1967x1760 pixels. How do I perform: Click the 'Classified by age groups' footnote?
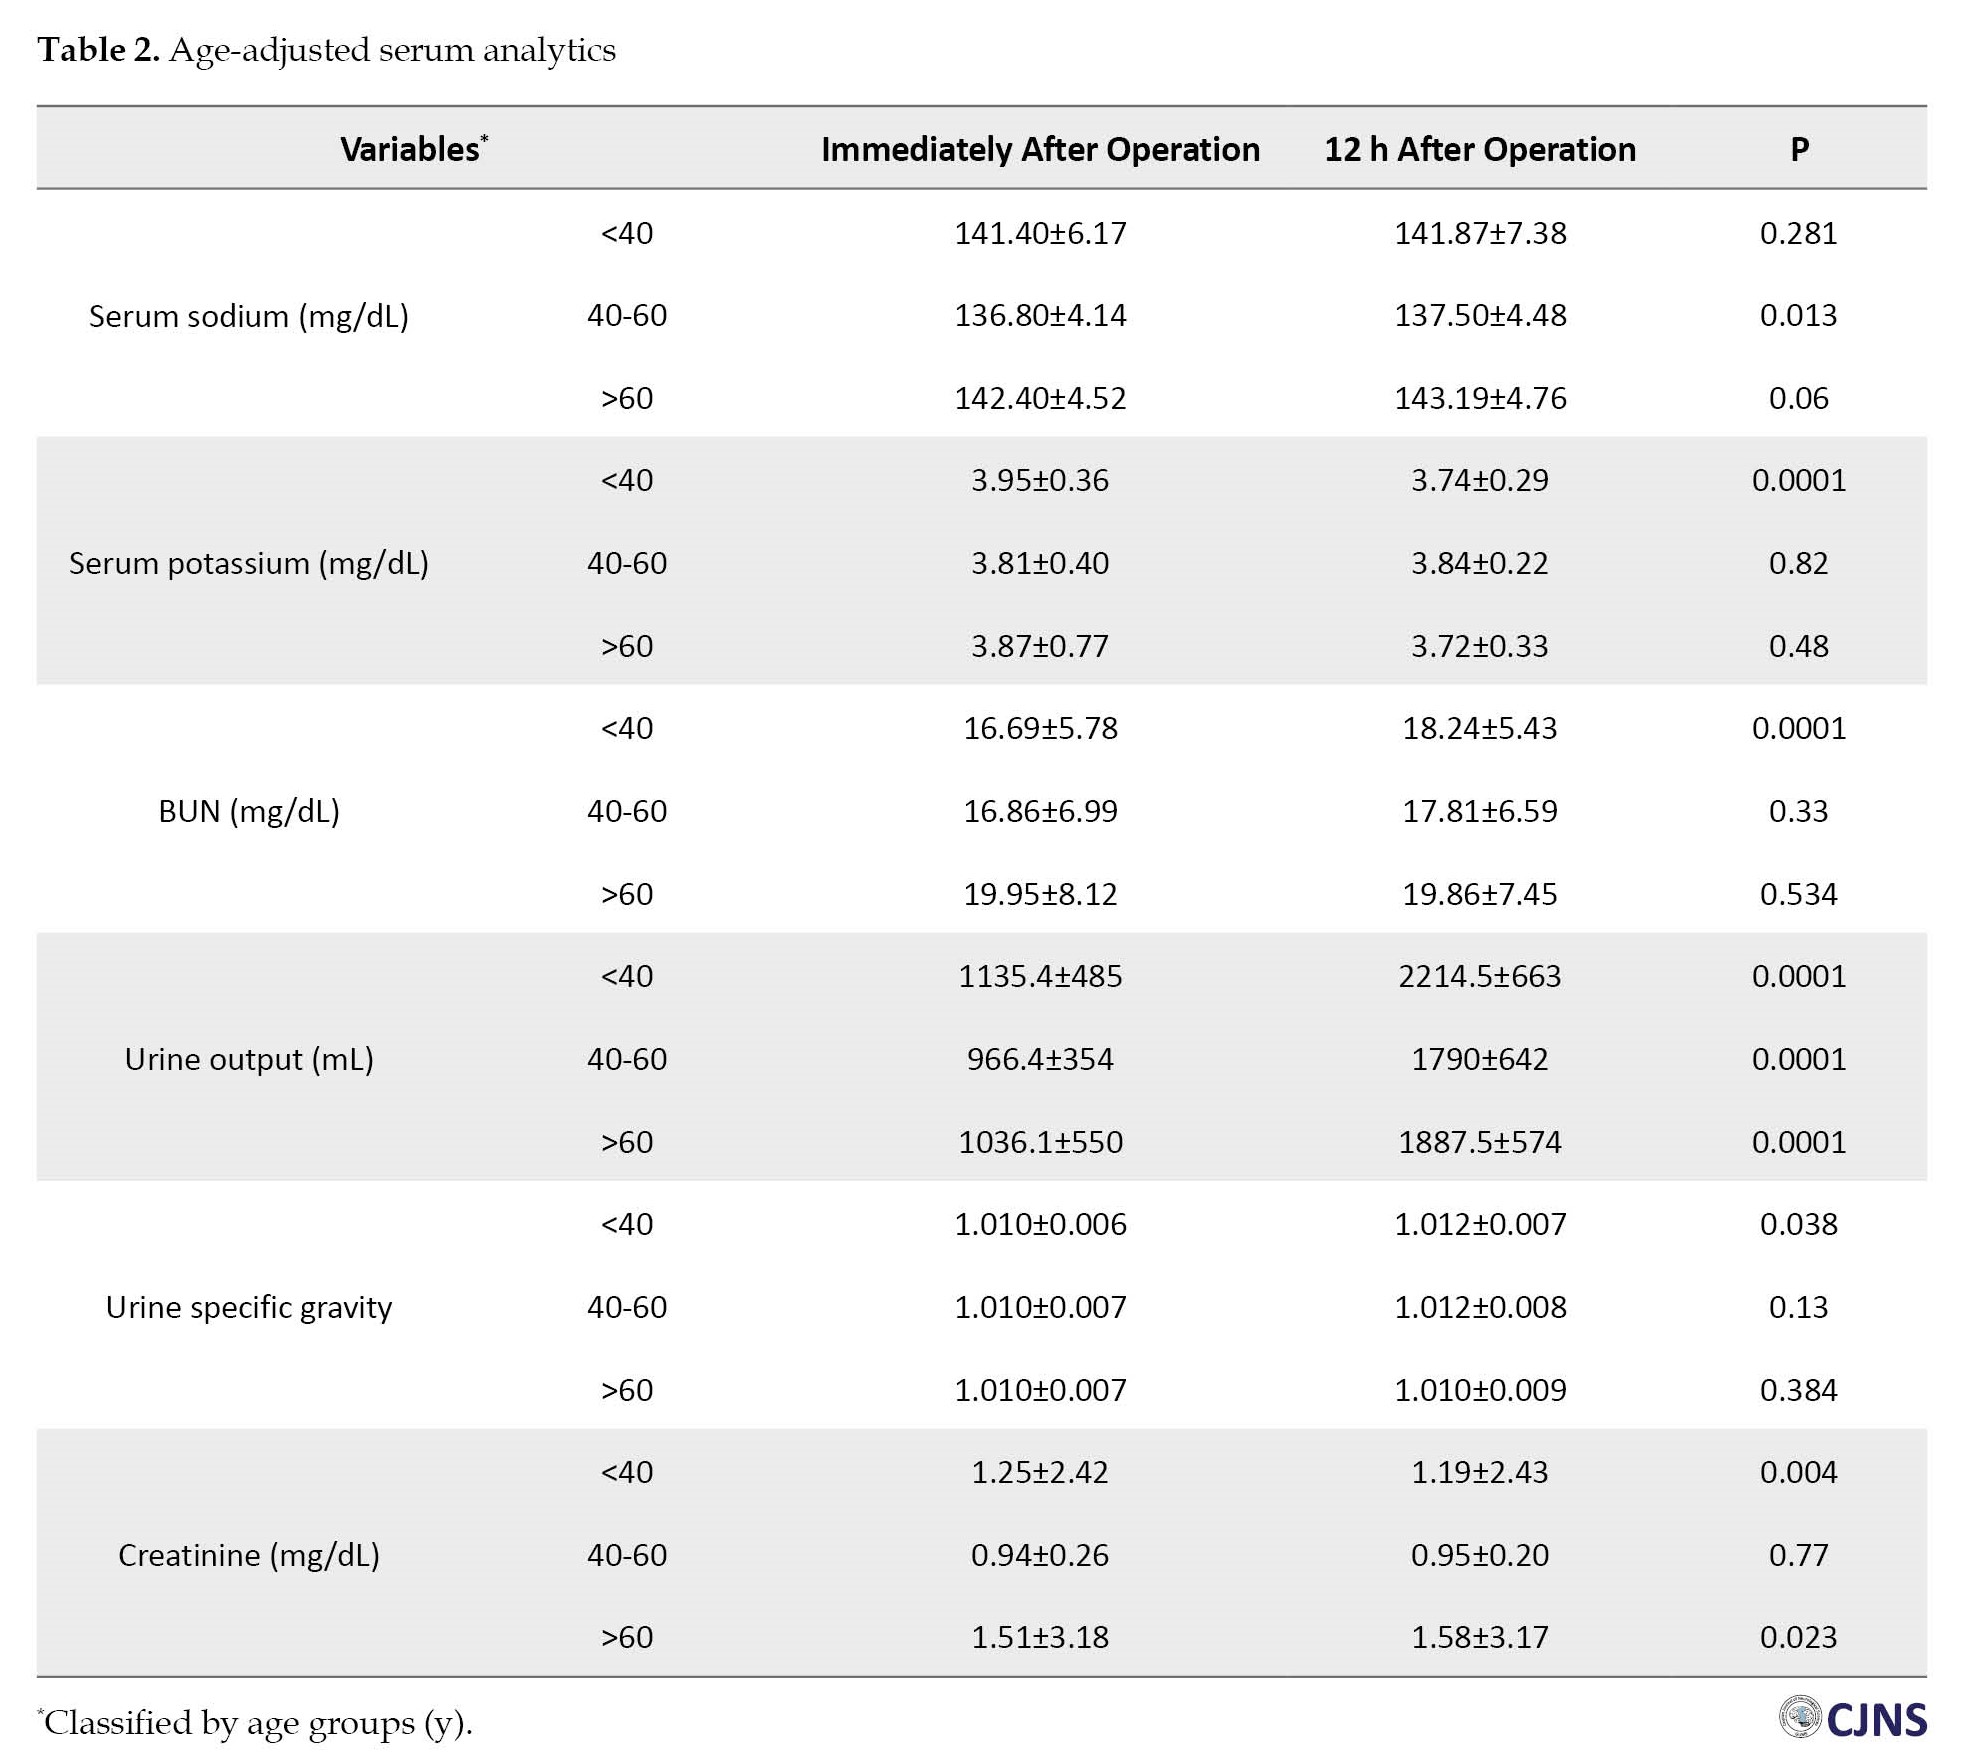[257, 1723]
